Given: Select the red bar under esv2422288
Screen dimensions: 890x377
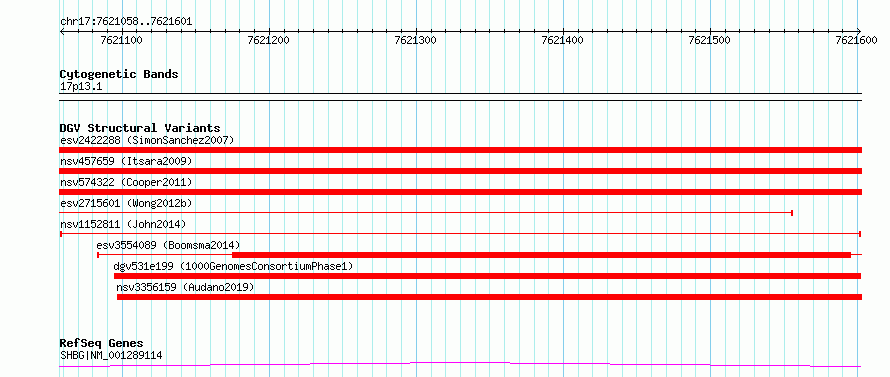Looking at the screenshot, I should pos(460,150).
